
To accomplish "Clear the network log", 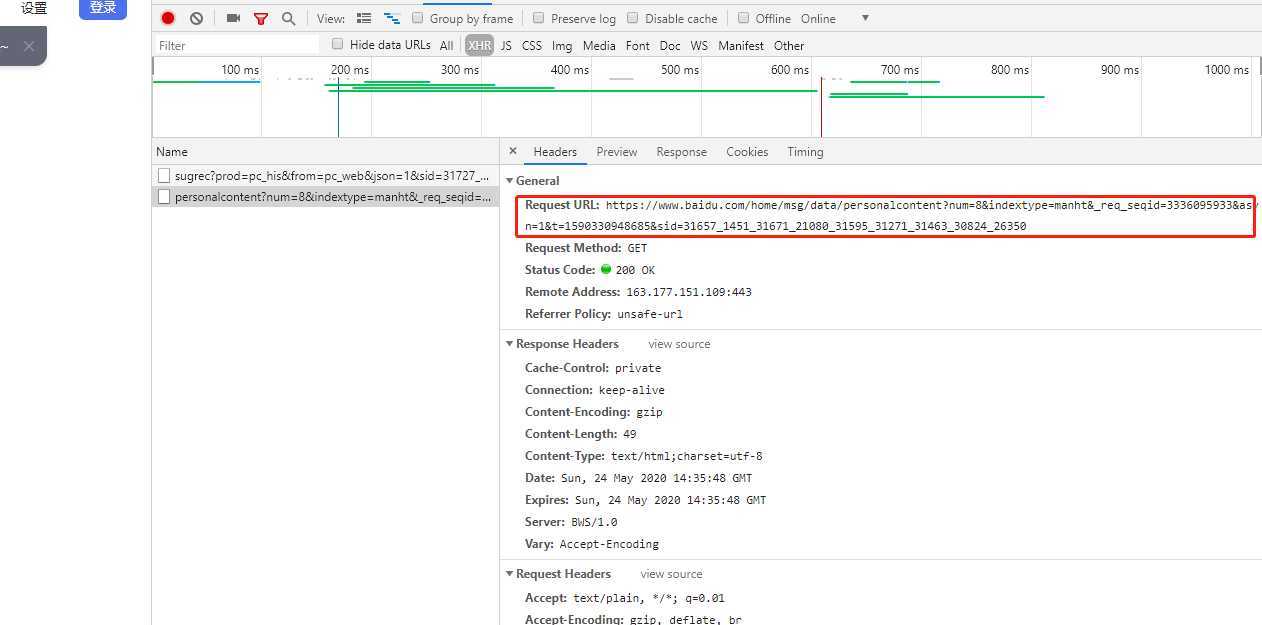I will tap(196, 18).
